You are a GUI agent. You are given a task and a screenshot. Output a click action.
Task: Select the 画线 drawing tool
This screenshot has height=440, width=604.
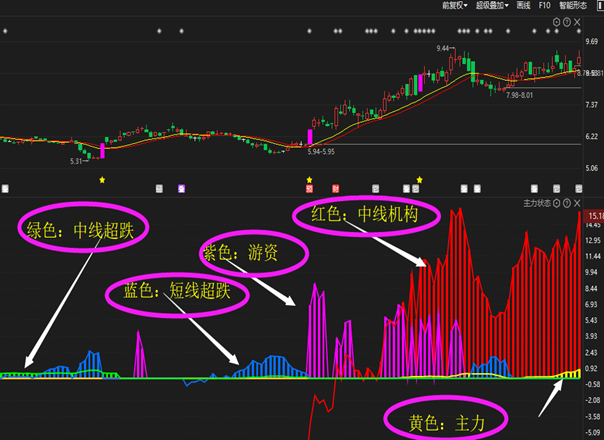523,5
